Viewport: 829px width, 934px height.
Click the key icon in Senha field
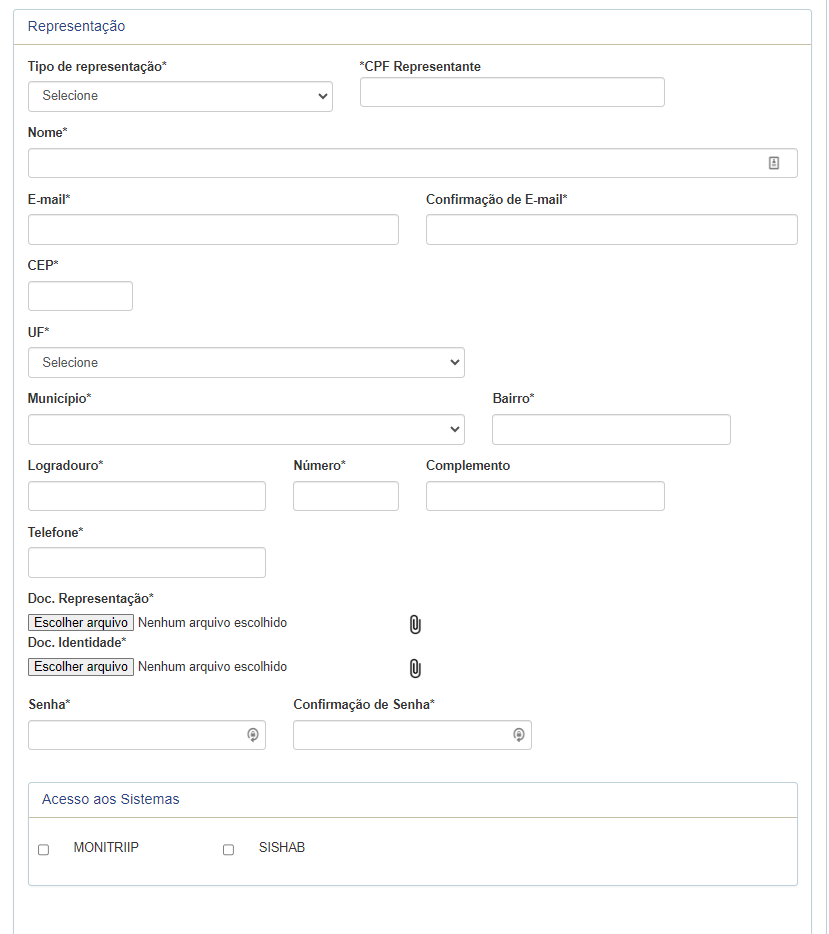(x=253, y=735)
